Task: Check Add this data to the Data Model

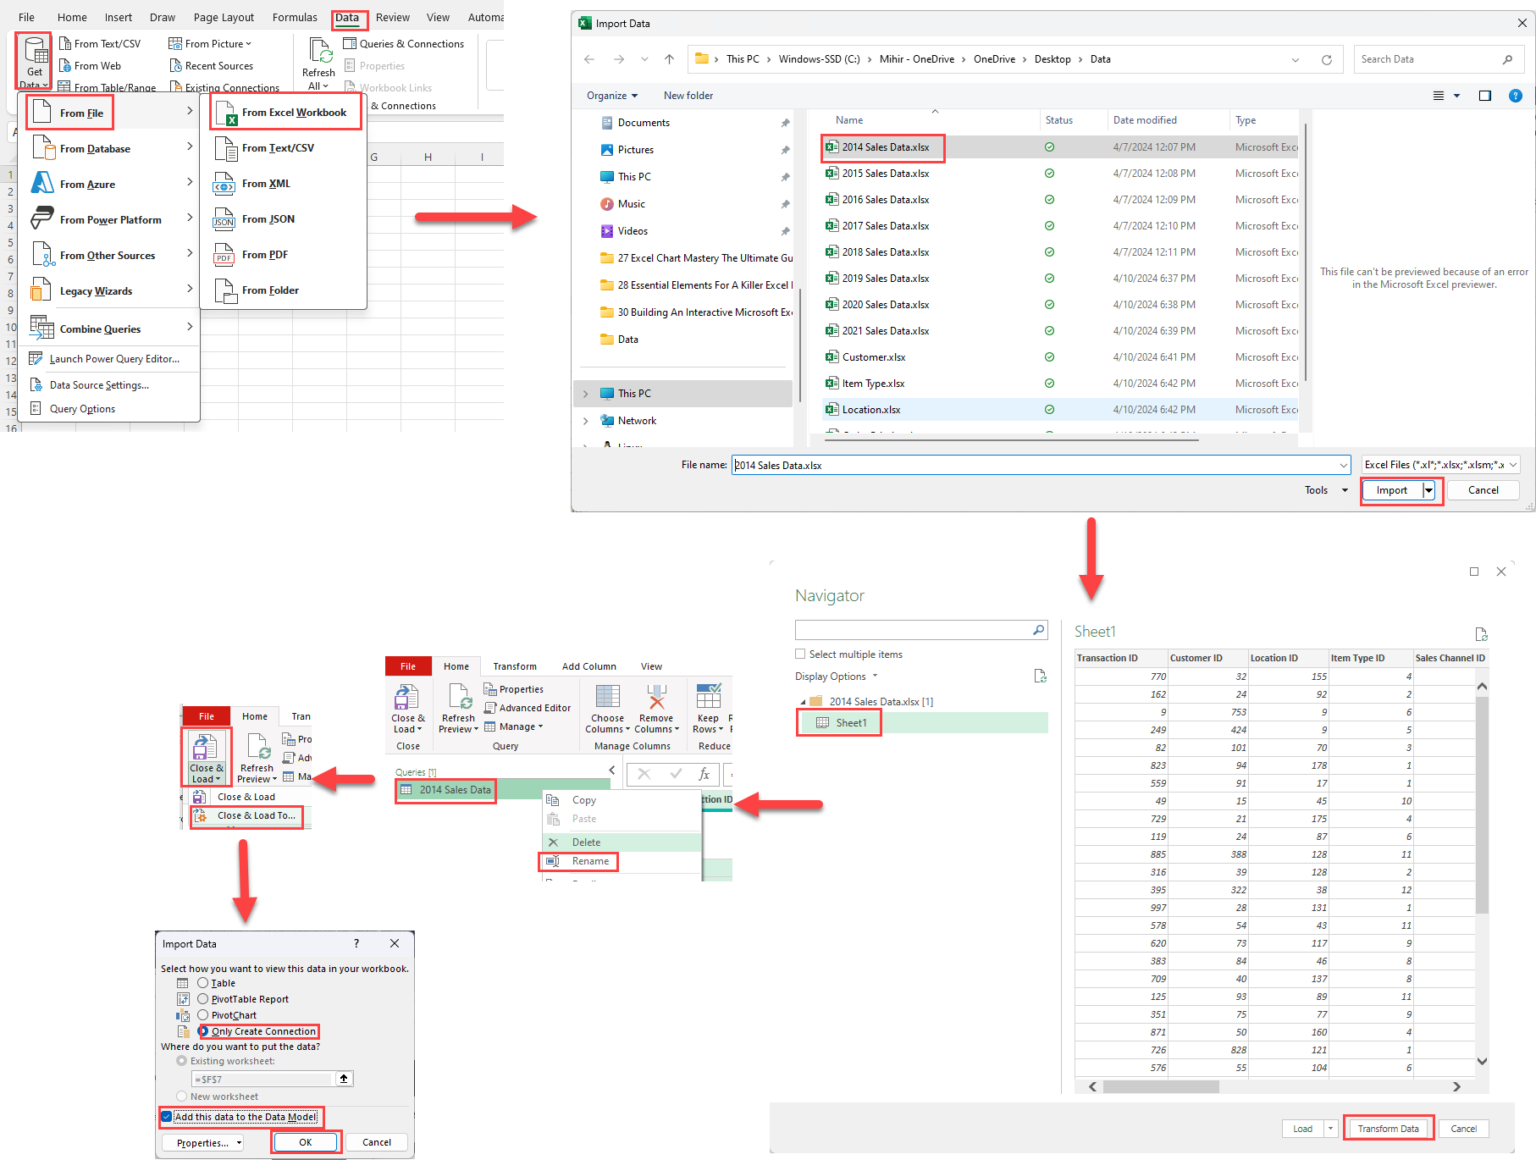Action: tap(165, 1117)
